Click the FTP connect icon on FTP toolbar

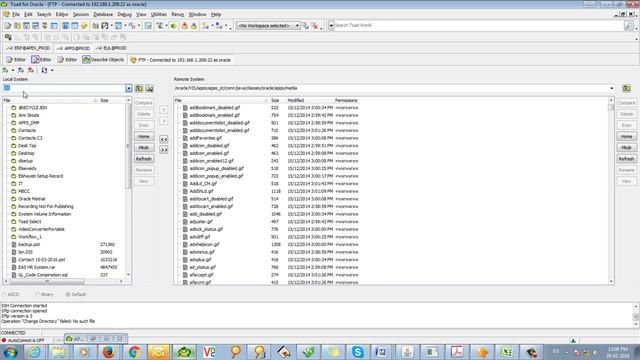[x=5, y=70]
